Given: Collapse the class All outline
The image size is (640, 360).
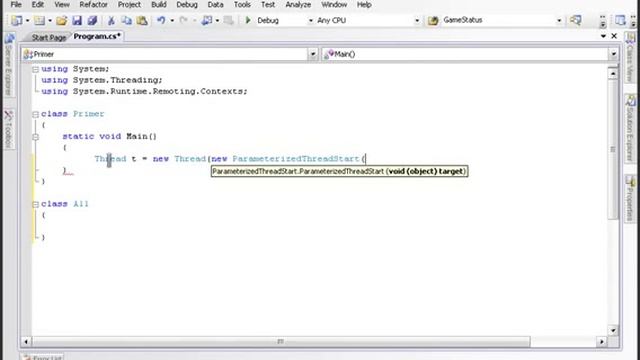Looking at the screenshot, I should click(x=36, y=204).
